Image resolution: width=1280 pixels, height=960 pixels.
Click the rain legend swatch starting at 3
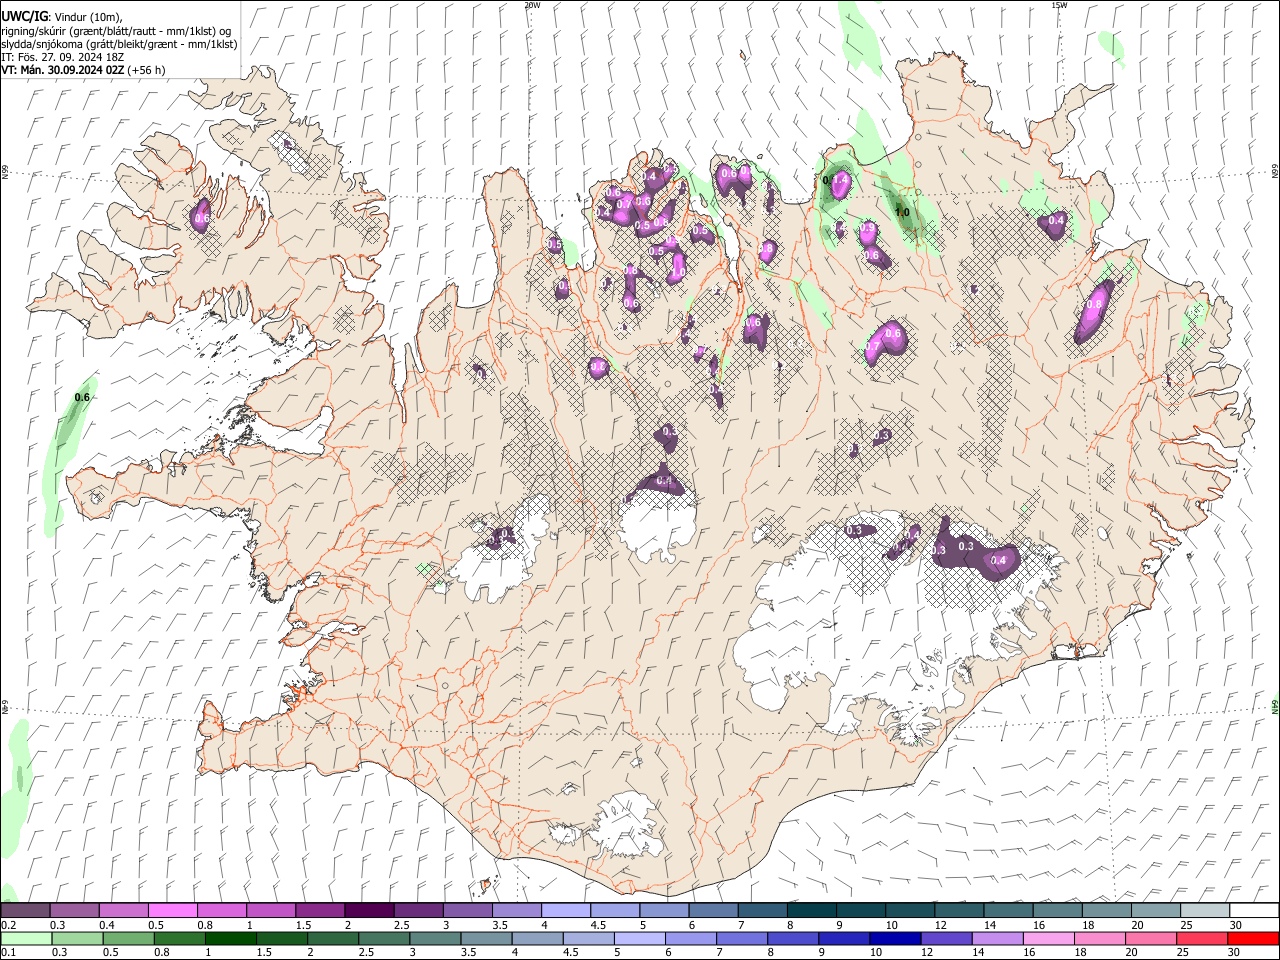coord(436,938)
